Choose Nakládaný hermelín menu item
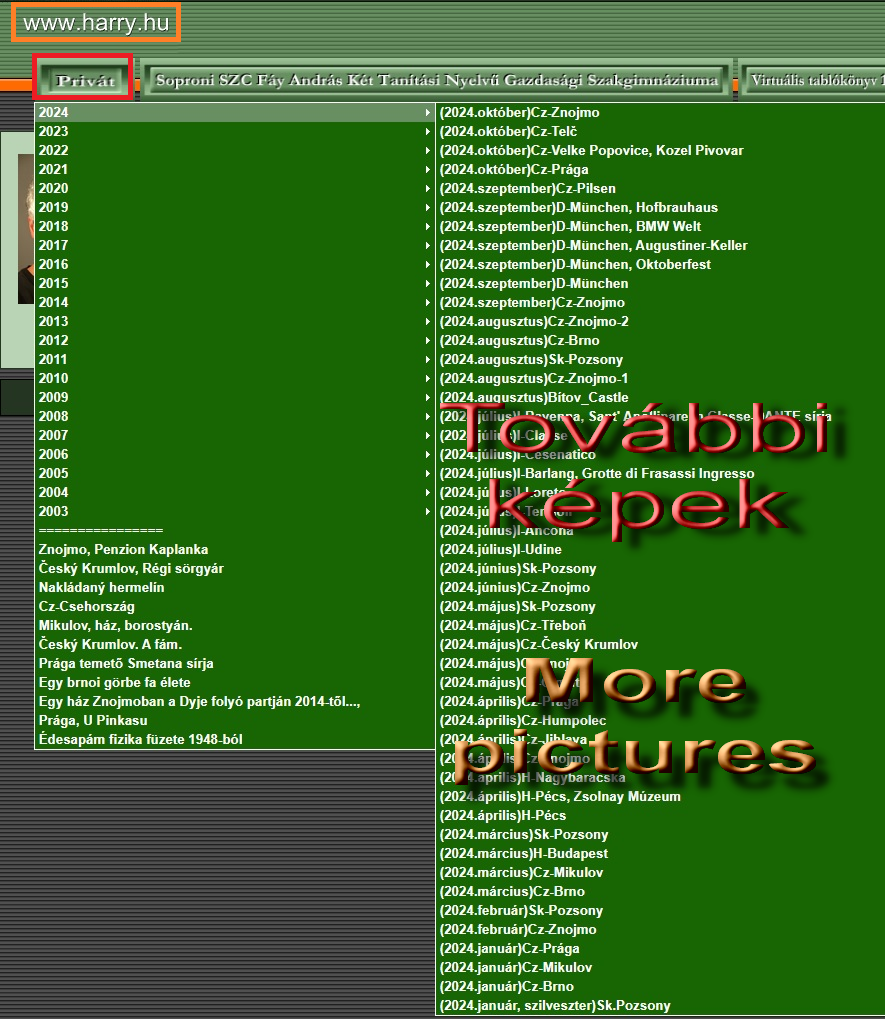 click(101, 588)
